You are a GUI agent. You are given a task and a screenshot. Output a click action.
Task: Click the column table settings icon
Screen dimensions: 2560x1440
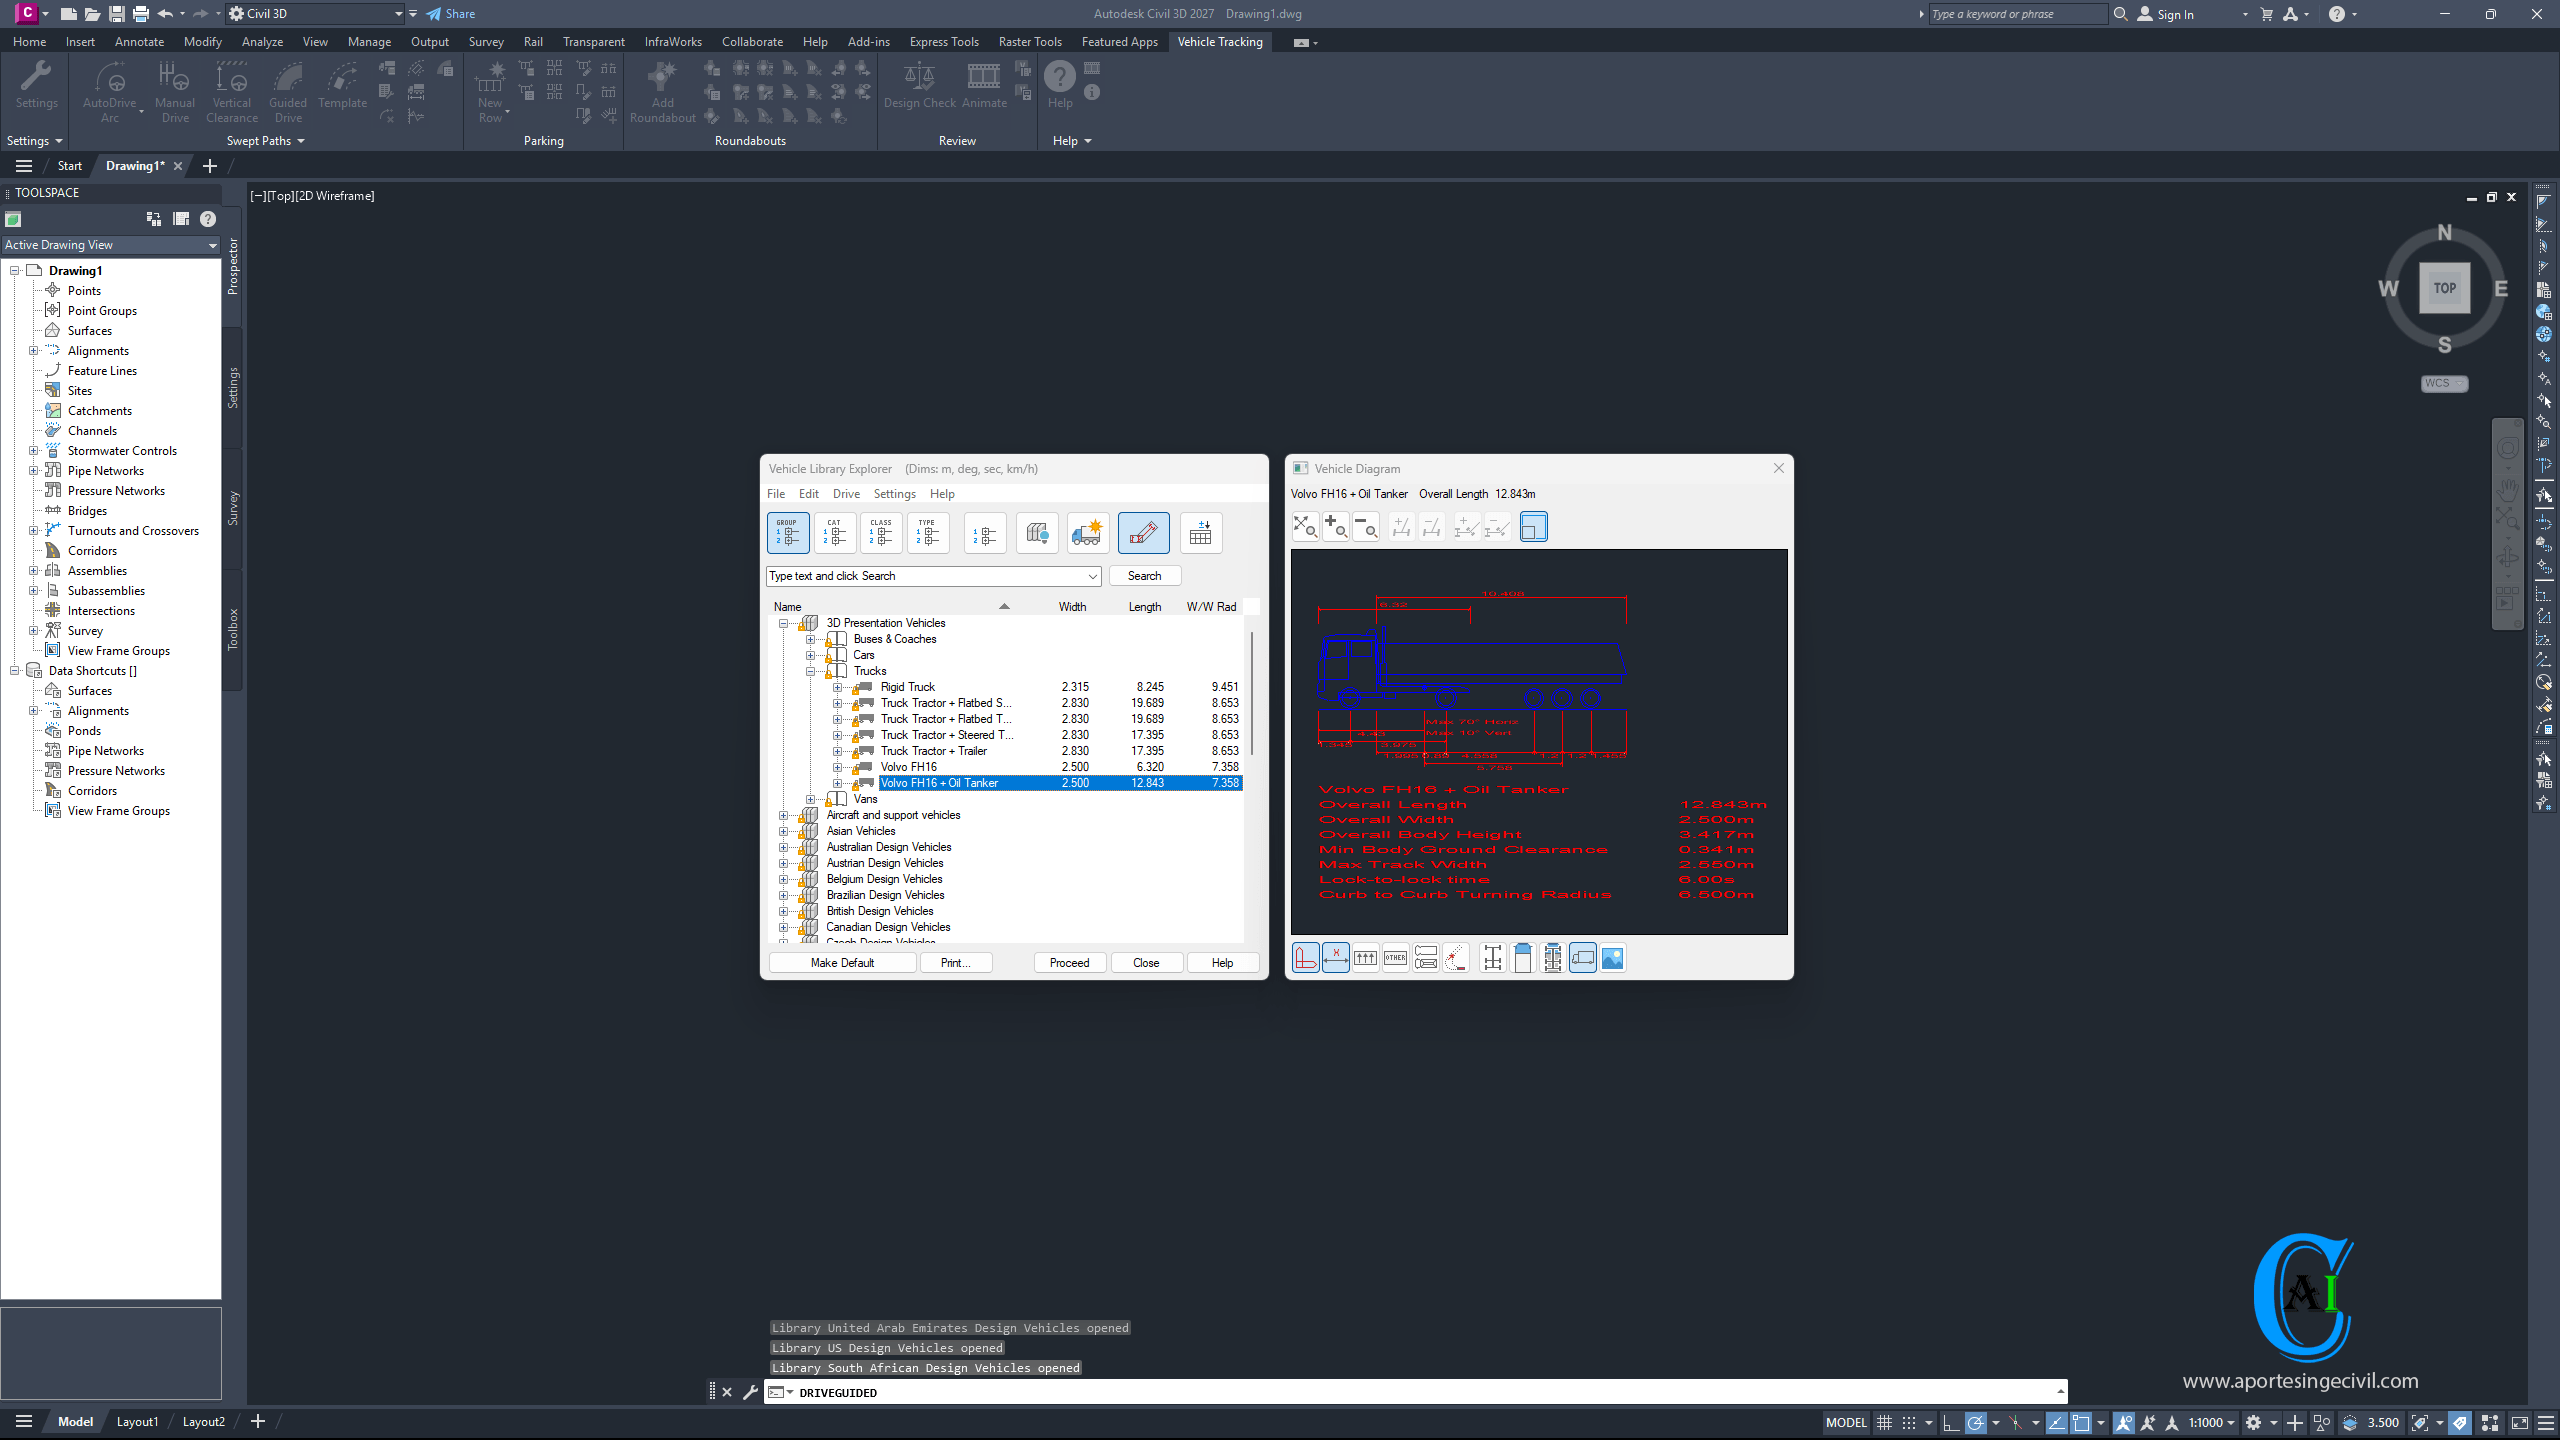(1200, 533)
